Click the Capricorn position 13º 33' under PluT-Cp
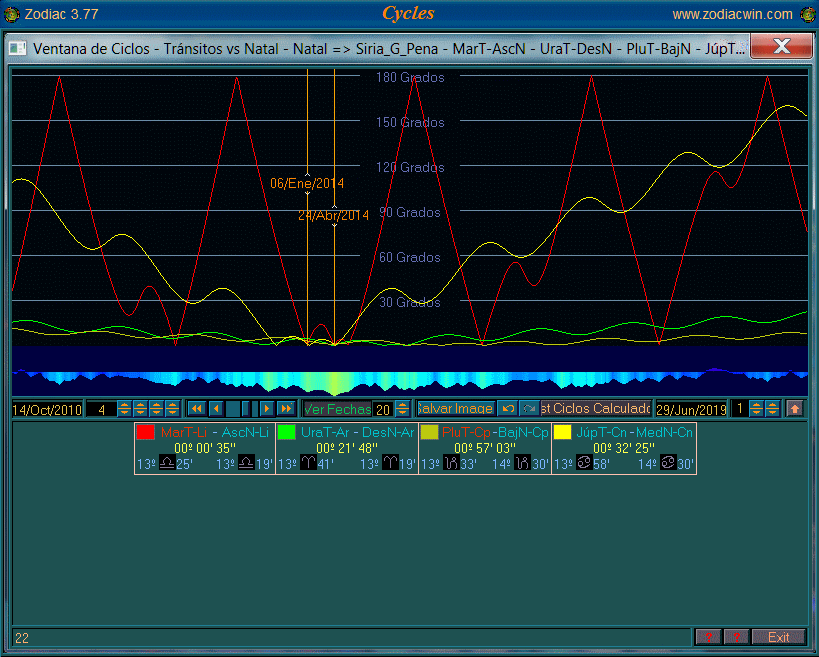 pyautogui.click(x=448, y=464)
